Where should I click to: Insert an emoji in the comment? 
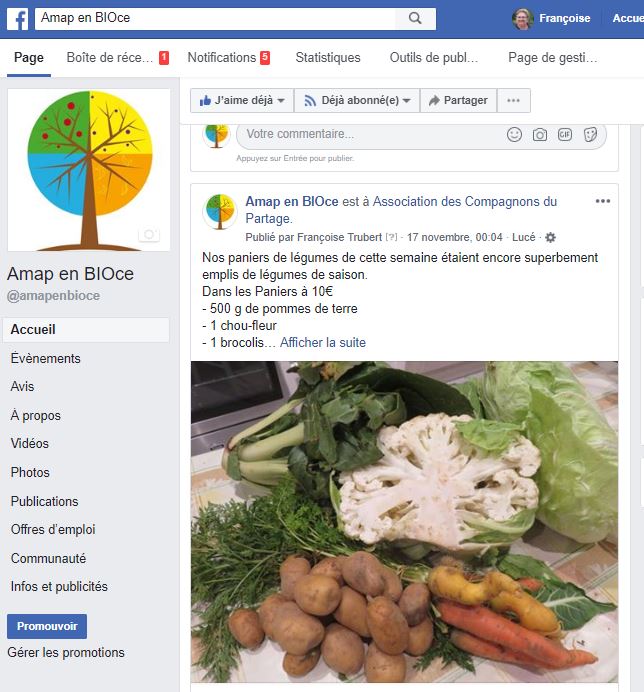[514, 134]
